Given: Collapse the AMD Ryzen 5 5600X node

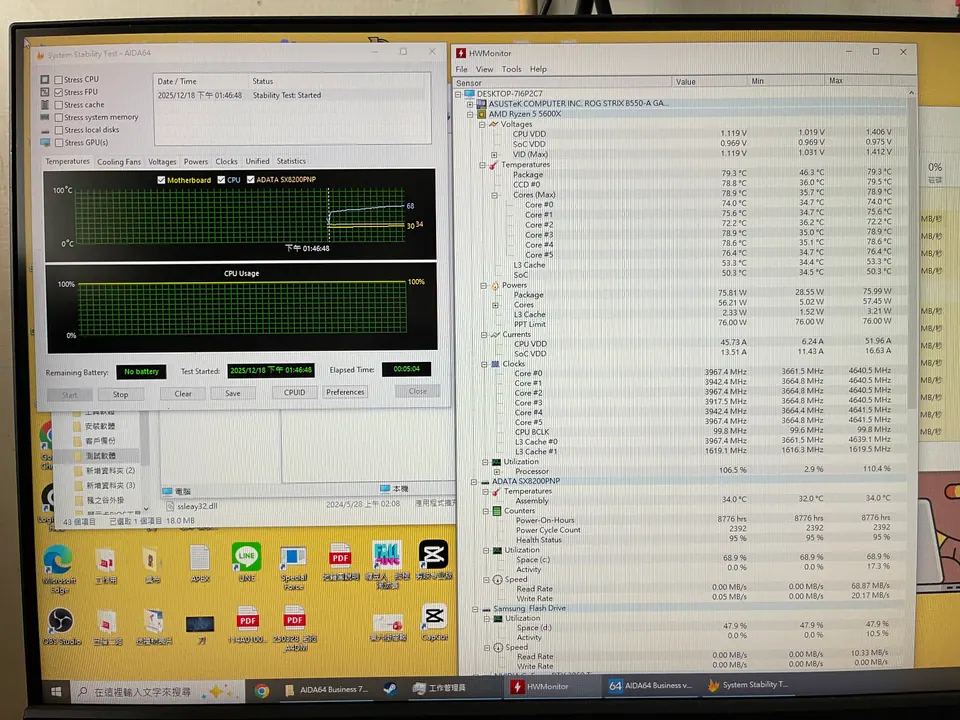Looking at the screenshot, I should [470, 114].
